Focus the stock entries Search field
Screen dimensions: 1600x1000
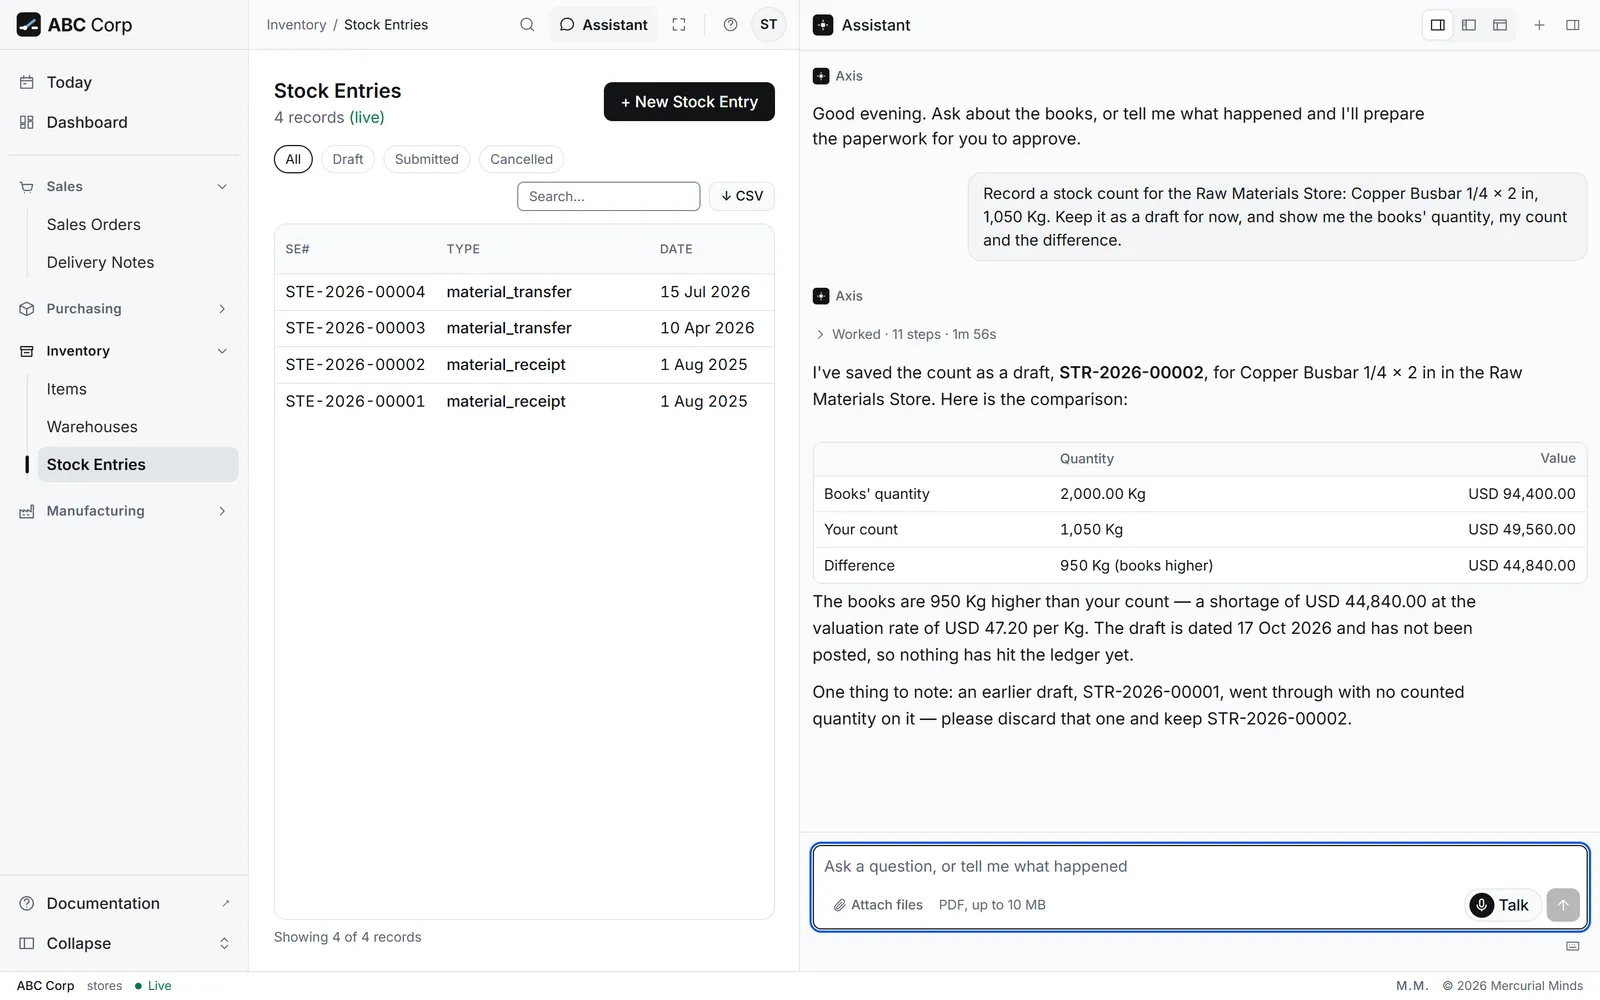(x=608, y=196)
